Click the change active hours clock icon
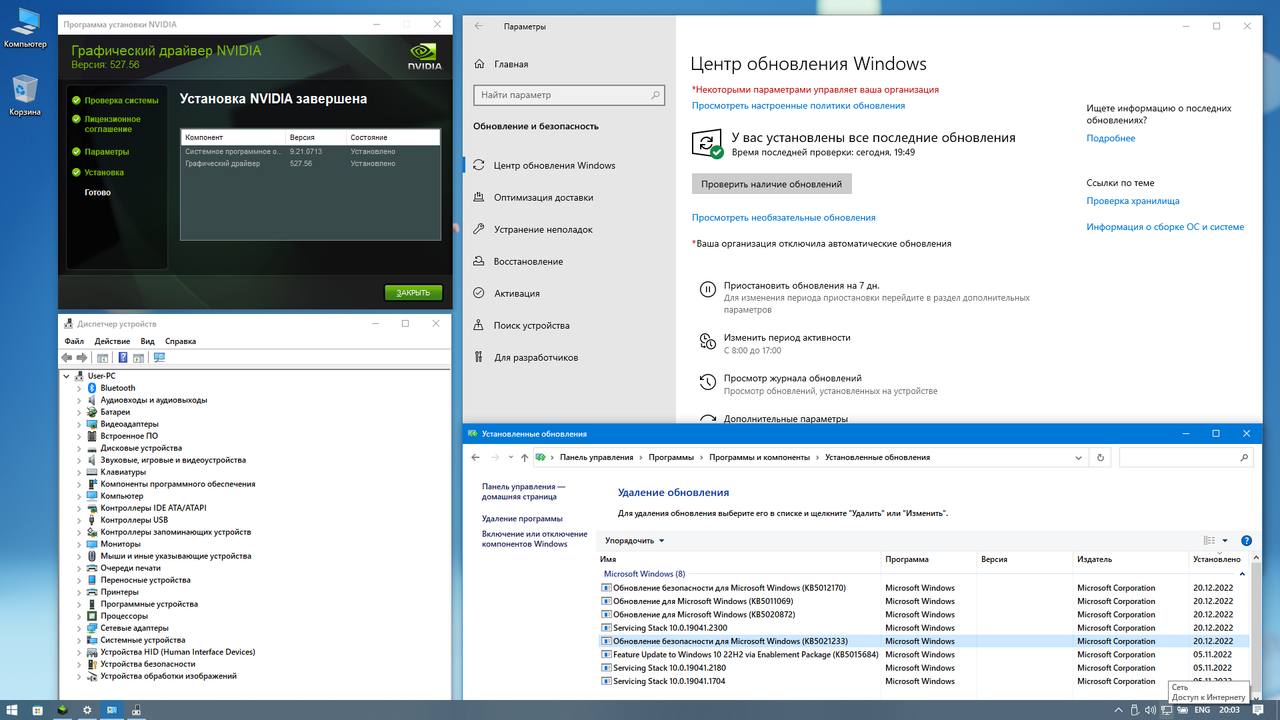The width and height of the screenshot is (1280, 720). point(707,341)
